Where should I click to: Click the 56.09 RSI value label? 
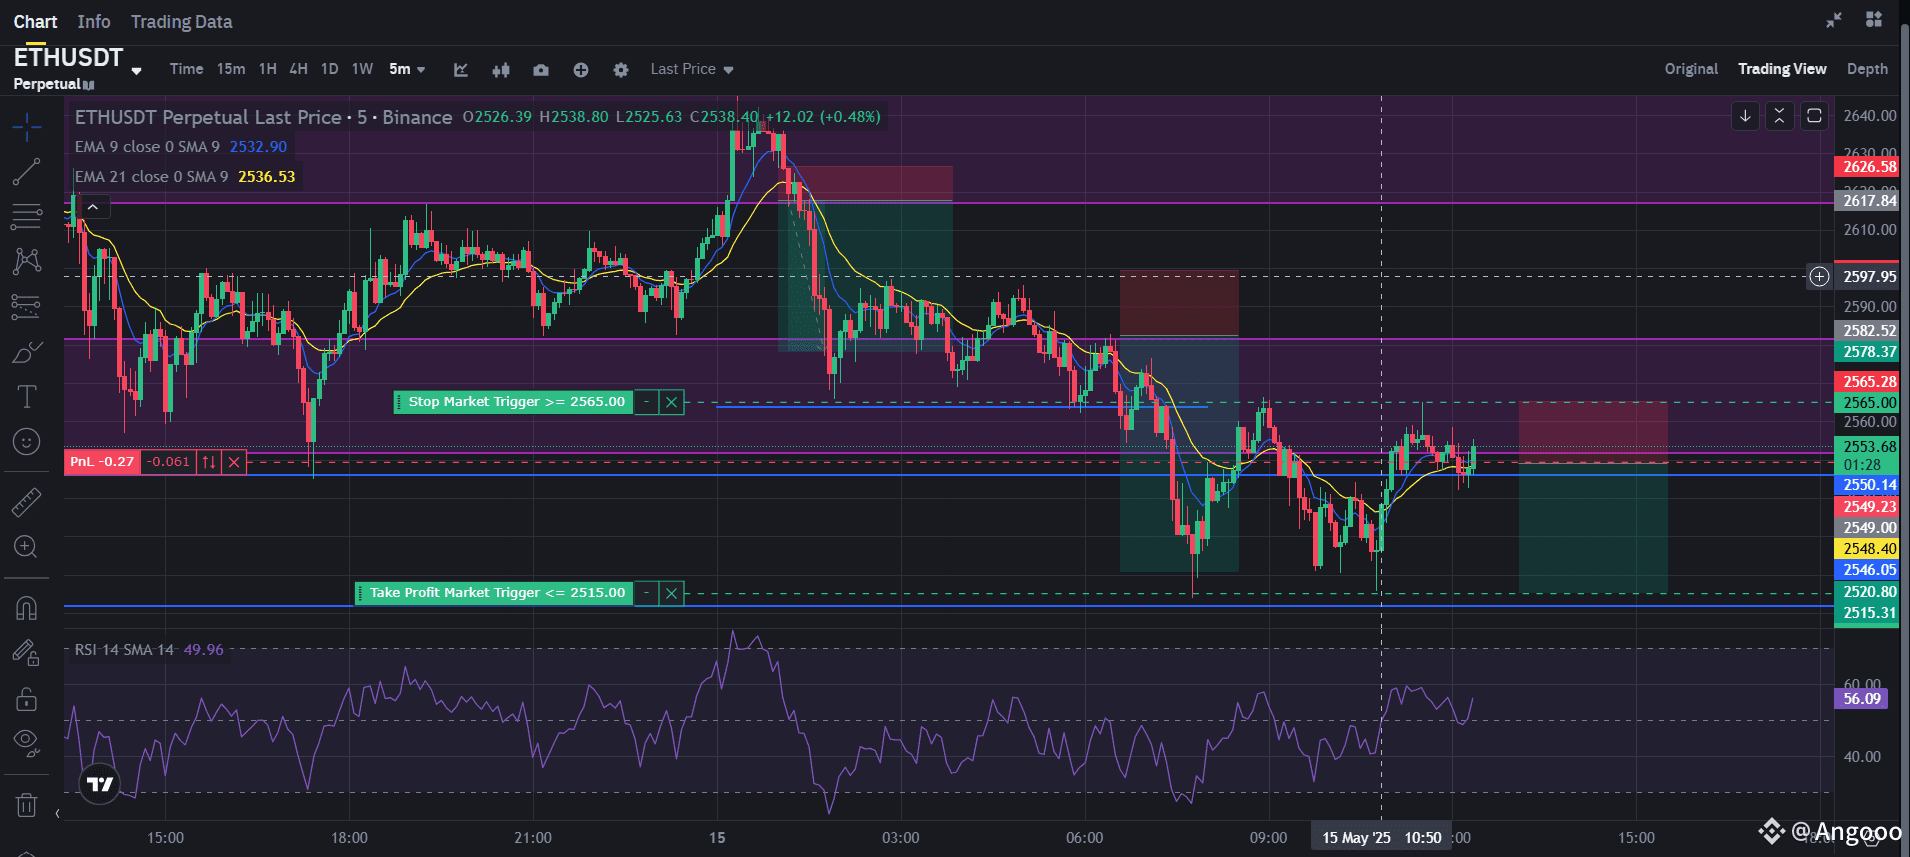pos(1861,699)
